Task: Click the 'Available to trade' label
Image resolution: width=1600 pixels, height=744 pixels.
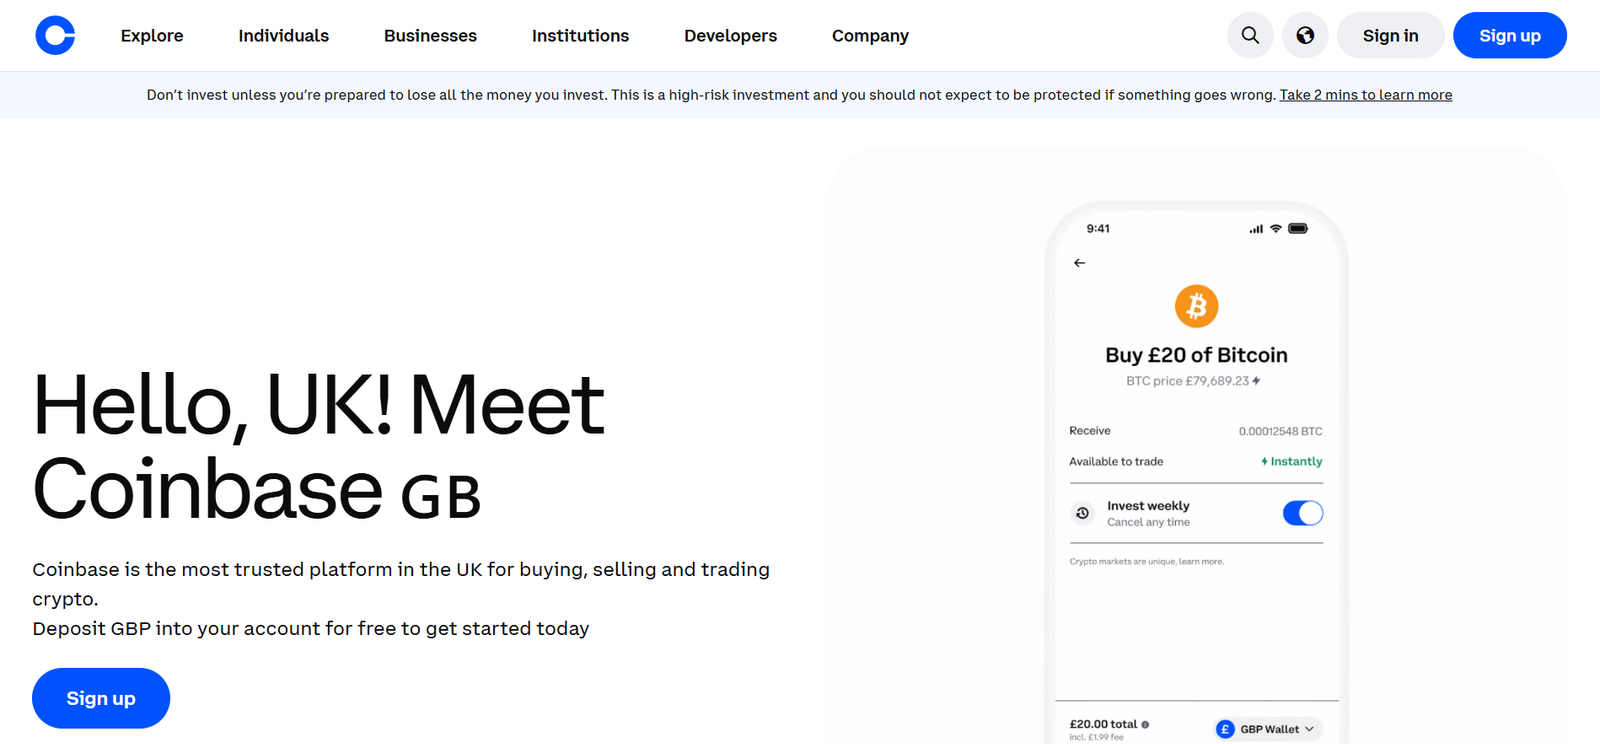Action: 1116,461
